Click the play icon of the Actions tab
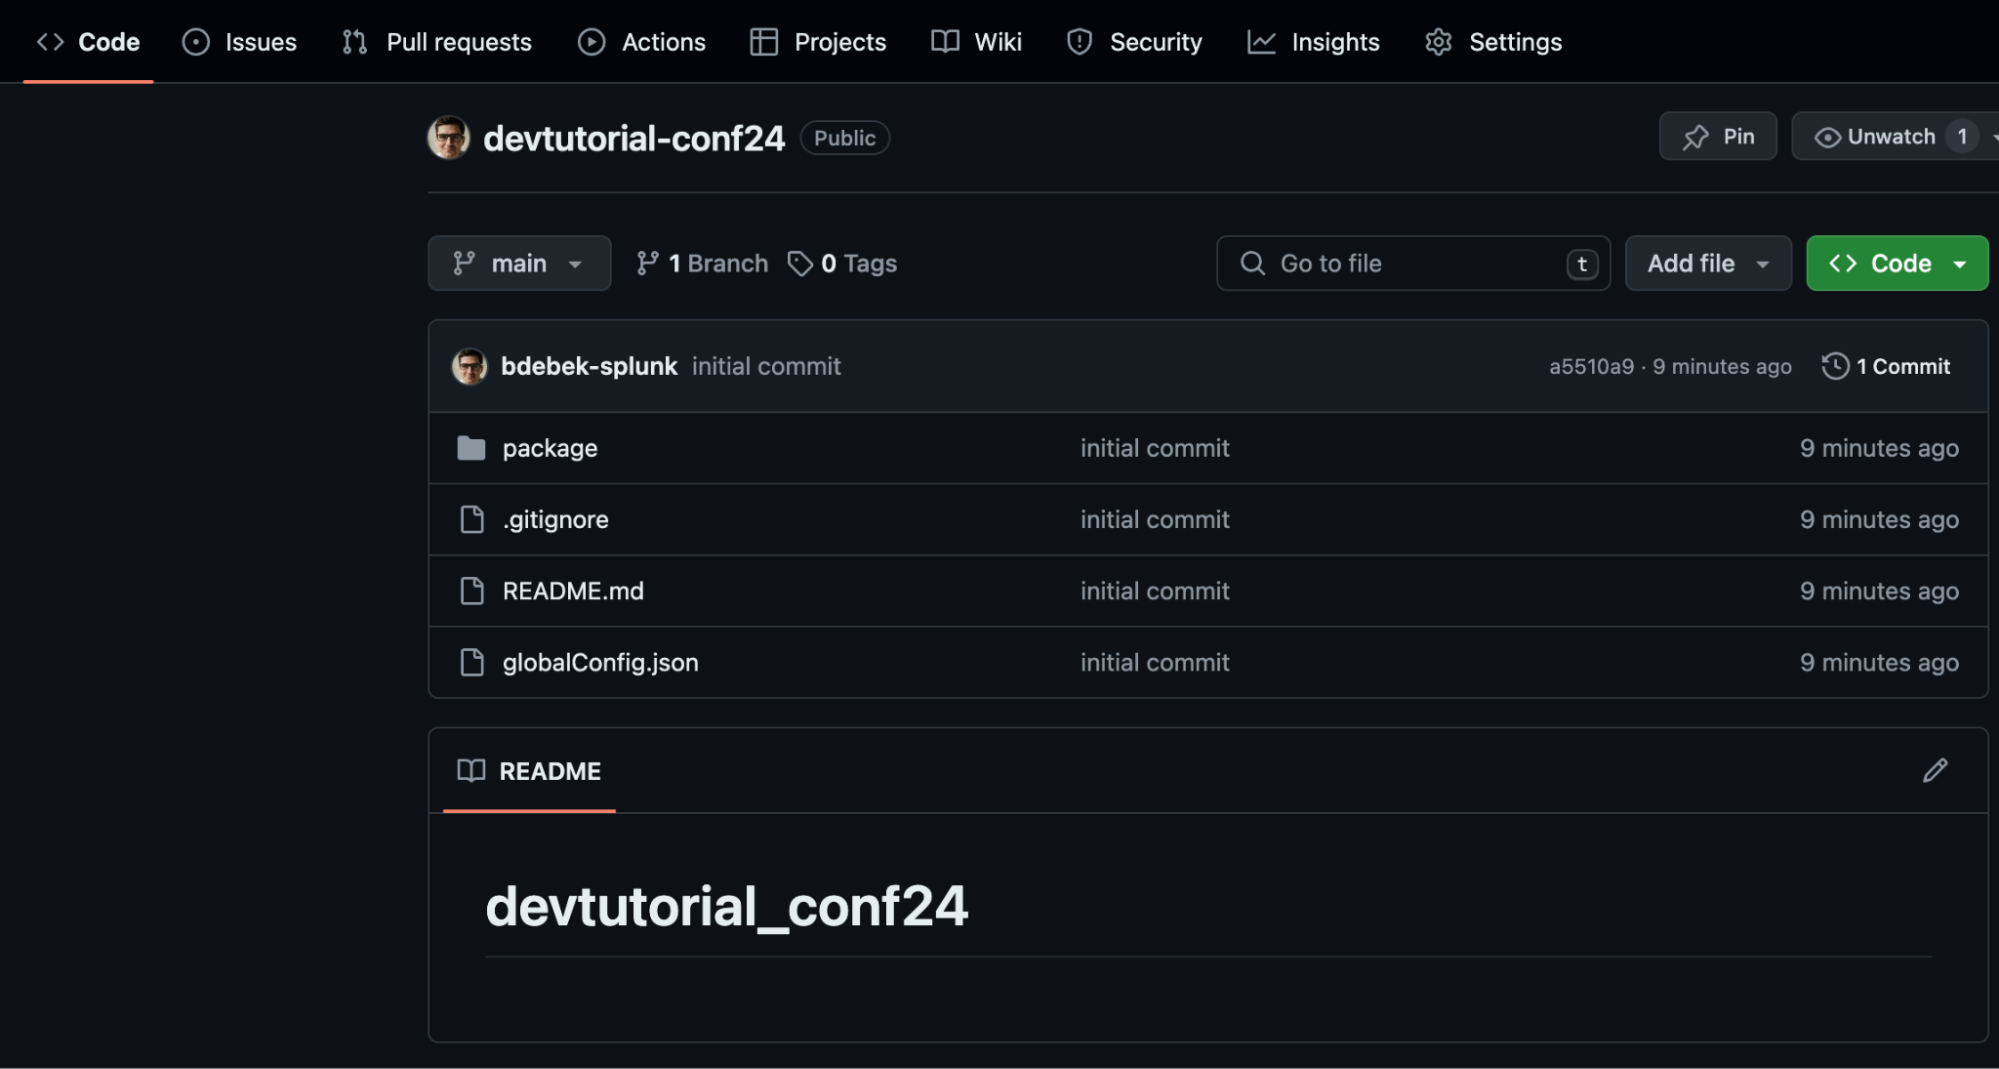This screenshot has width=1999, height=1069. [591, 42]
